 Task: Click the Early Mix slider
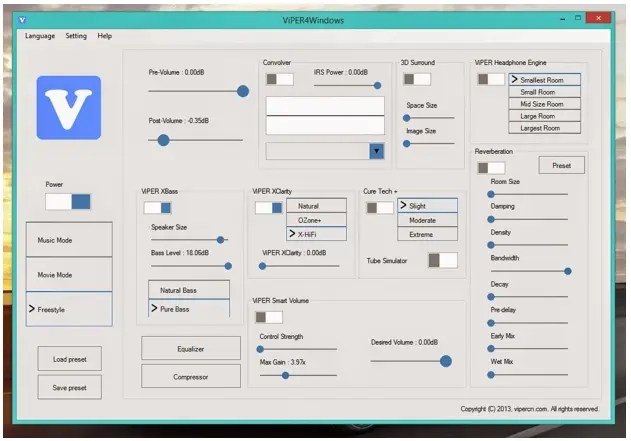point(529,348)
